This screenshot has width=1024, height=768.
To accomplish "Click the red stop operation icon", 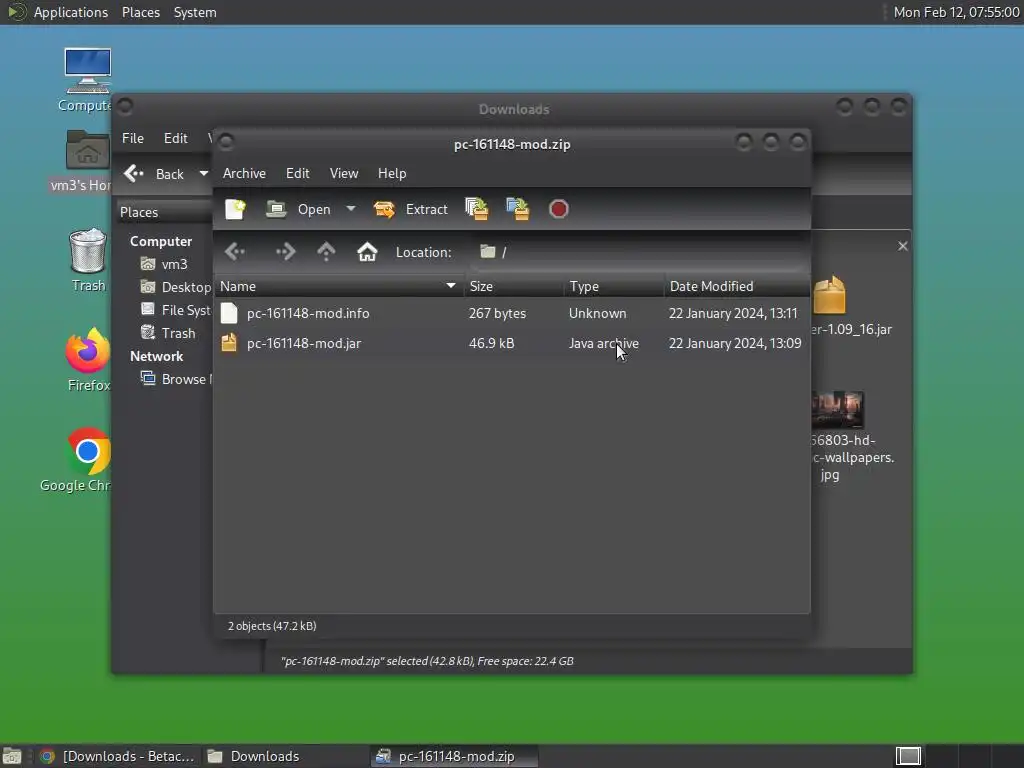I will point(558,210).
